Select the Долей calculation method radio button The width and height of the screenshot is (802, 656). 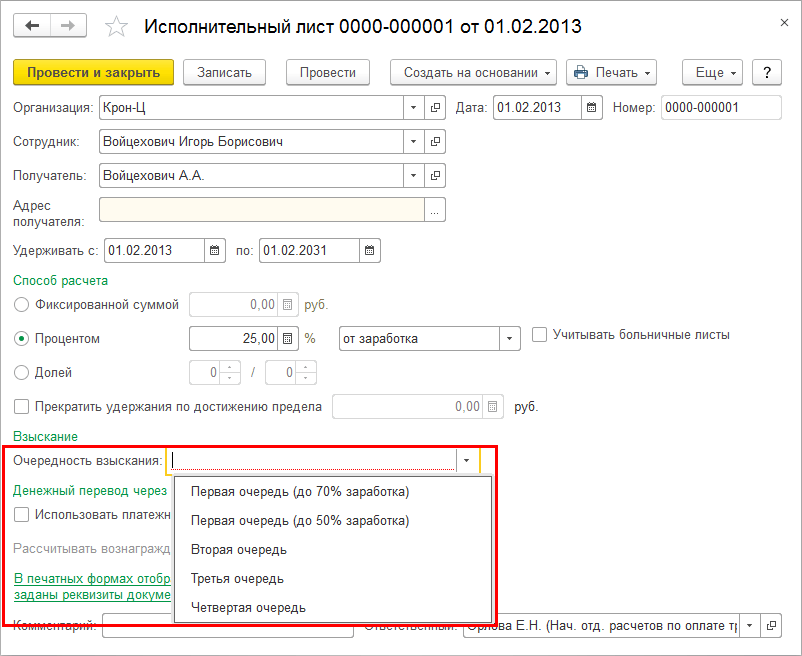22,373
